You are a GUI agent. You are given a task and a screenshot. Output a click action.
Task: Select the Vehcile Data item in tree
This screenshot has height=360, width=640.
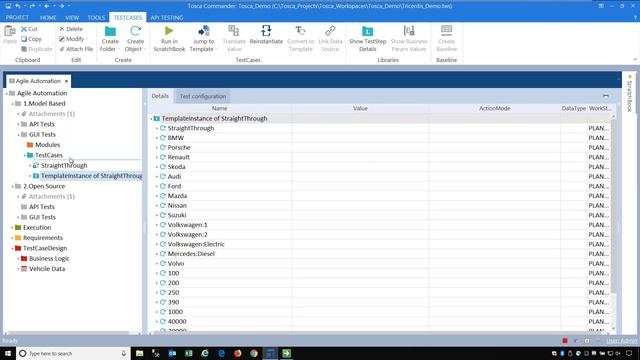click(47, 269)
